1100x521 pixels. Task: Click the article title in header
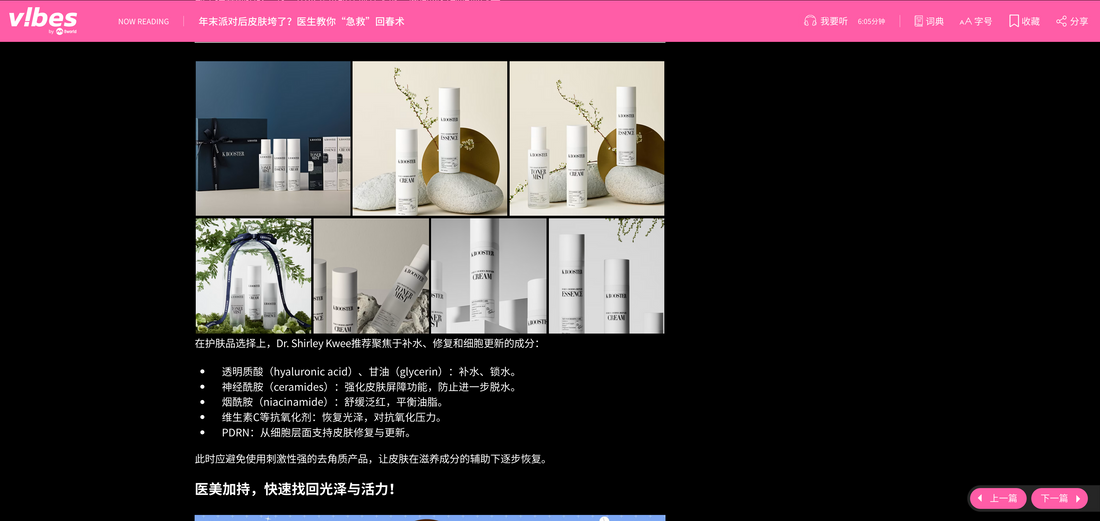[x=302, y=21]
